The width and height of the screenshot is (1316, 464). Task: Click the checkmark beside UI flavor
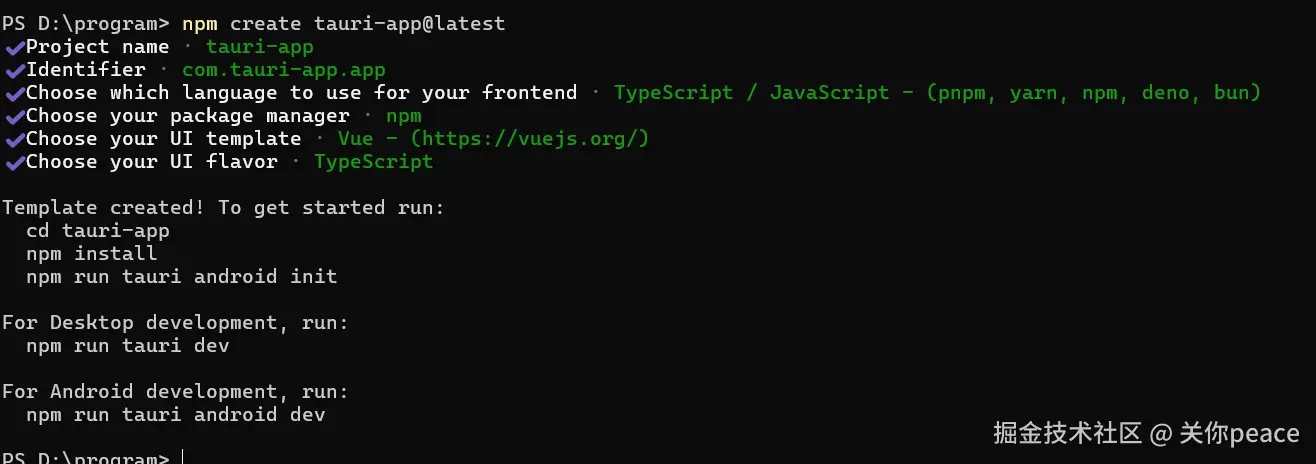click(x=14, y=162)
